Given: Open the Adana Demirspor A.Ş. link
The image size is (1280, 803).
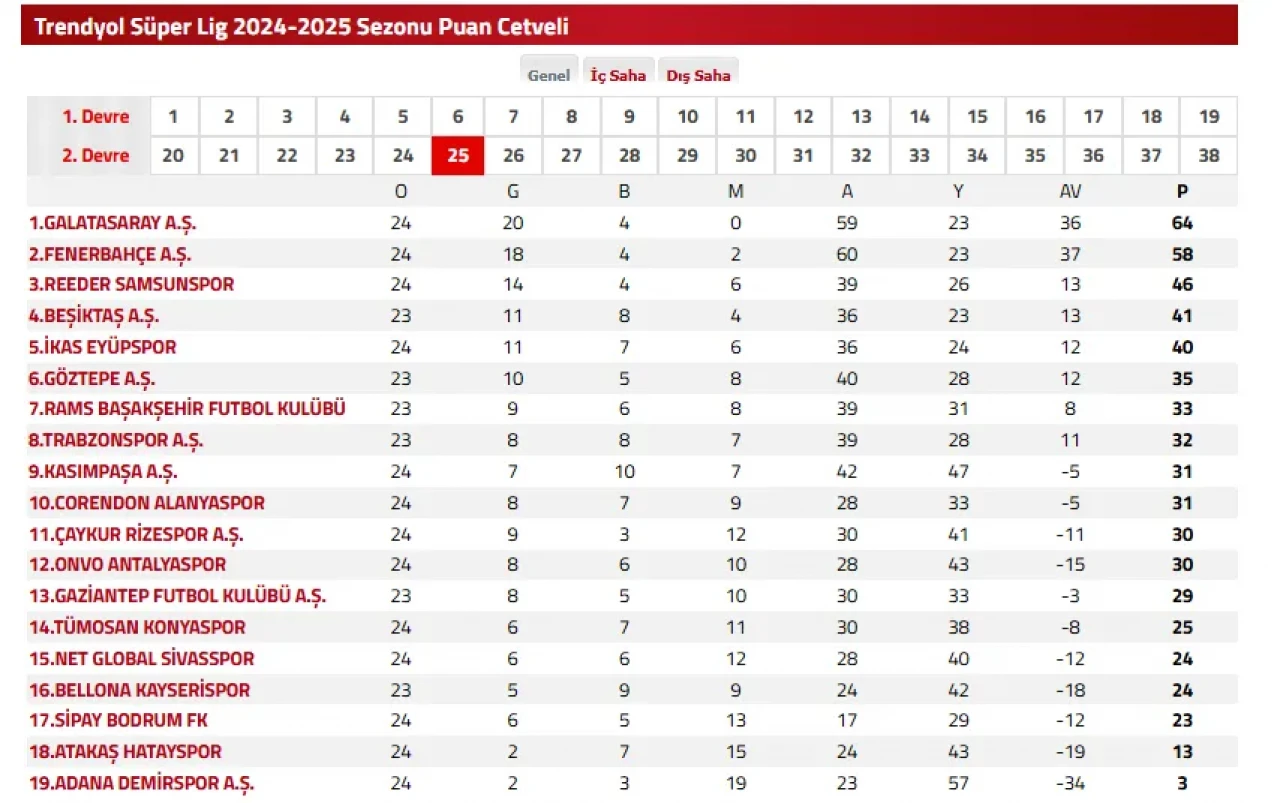Looking at the screenshot, I should click(141, 783).
